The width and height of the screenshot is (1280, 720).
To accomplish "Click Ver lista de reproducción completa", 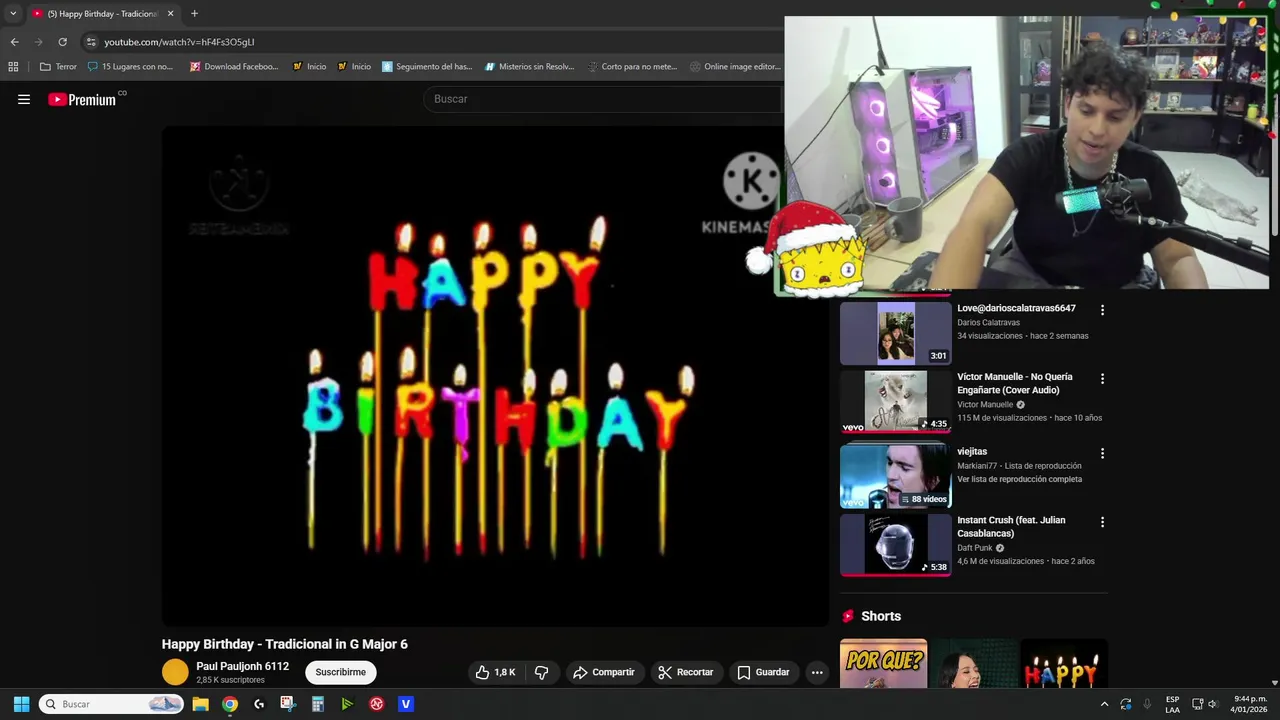I will pos(1019,479).
